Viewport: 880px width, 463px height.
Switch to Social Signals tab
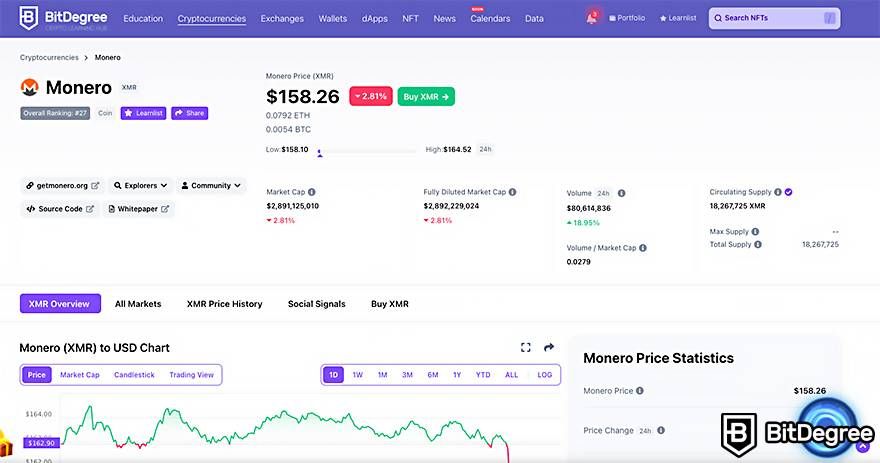pyautogui.click(x=317, y=304)
